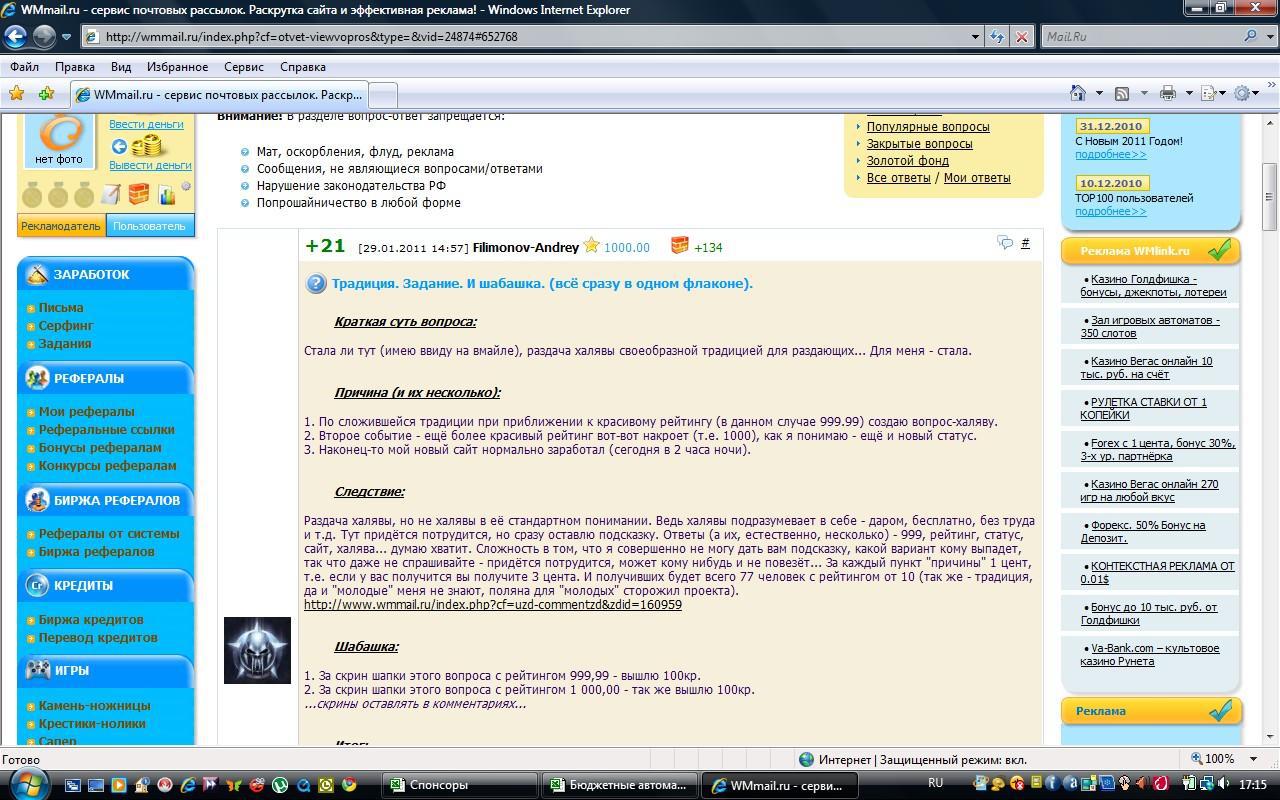Open the search provider dropdown arrow
1280x800 pixels.
click(1268, 37)
